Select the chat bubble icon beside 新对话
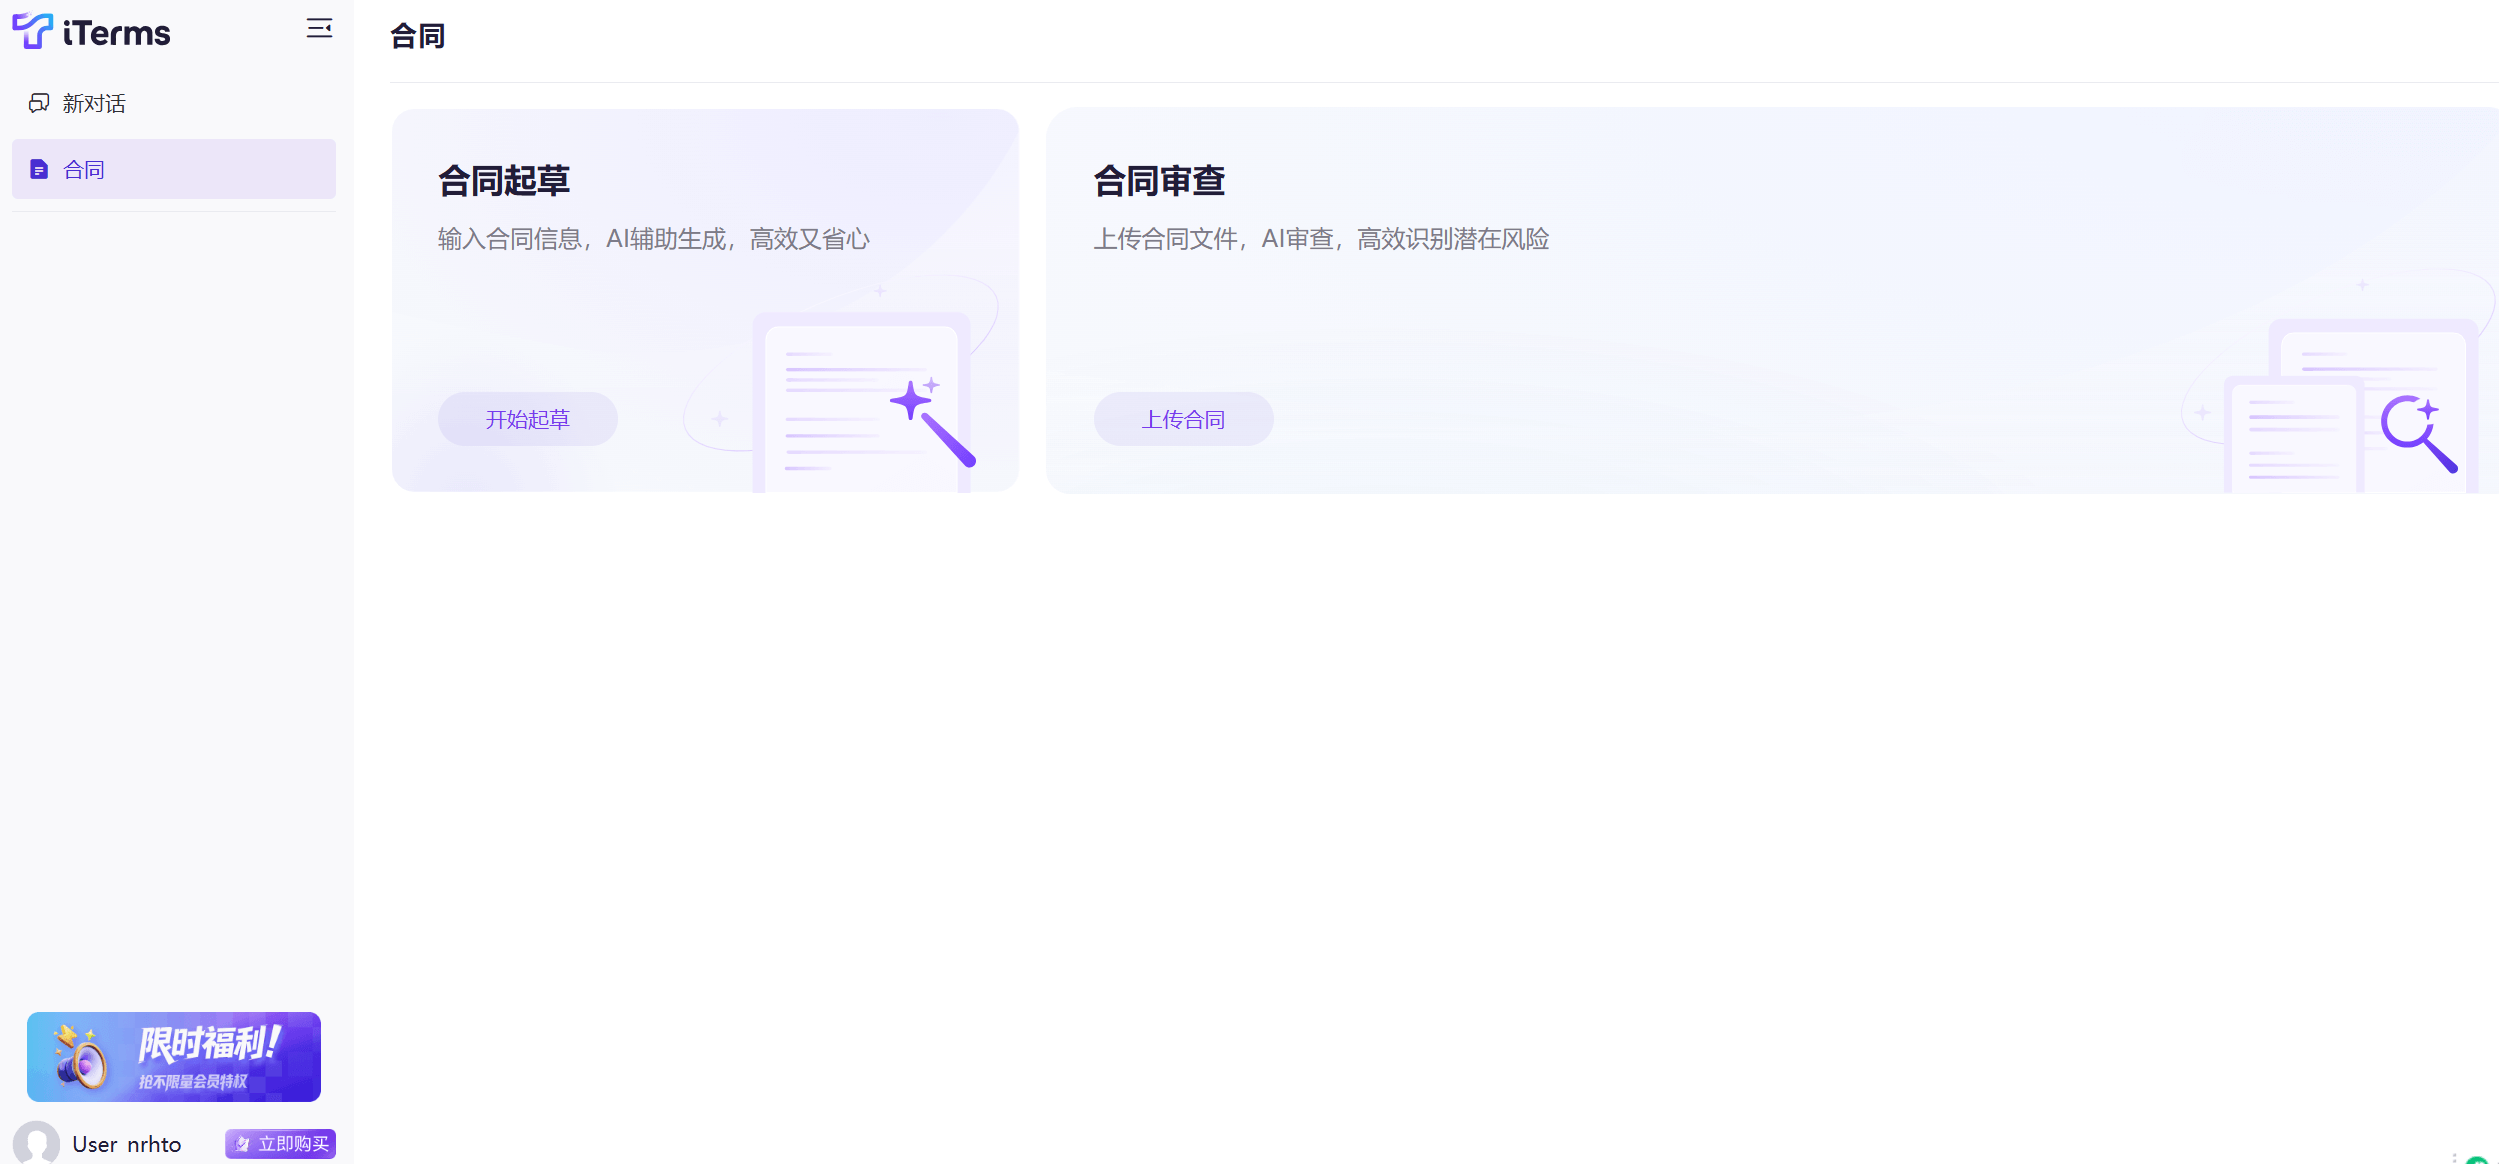The image size is (2499, 1164). [39, 103]
